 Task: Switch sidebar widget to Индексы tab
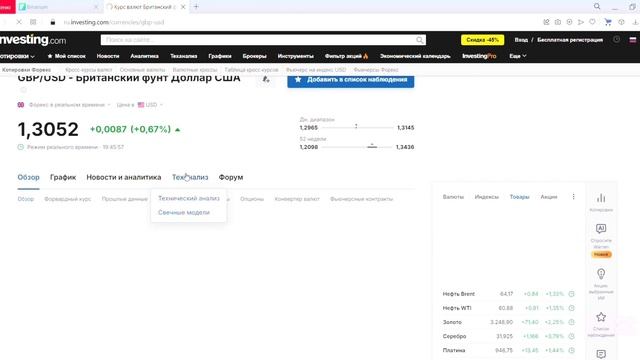[x=487, y=197]
